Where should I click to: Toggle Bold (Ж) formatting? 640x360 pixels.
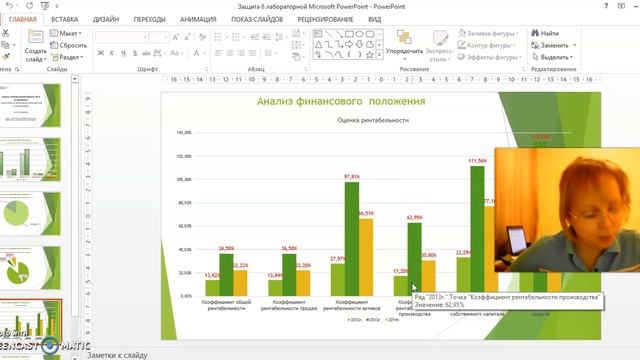[x=101, y=53]
